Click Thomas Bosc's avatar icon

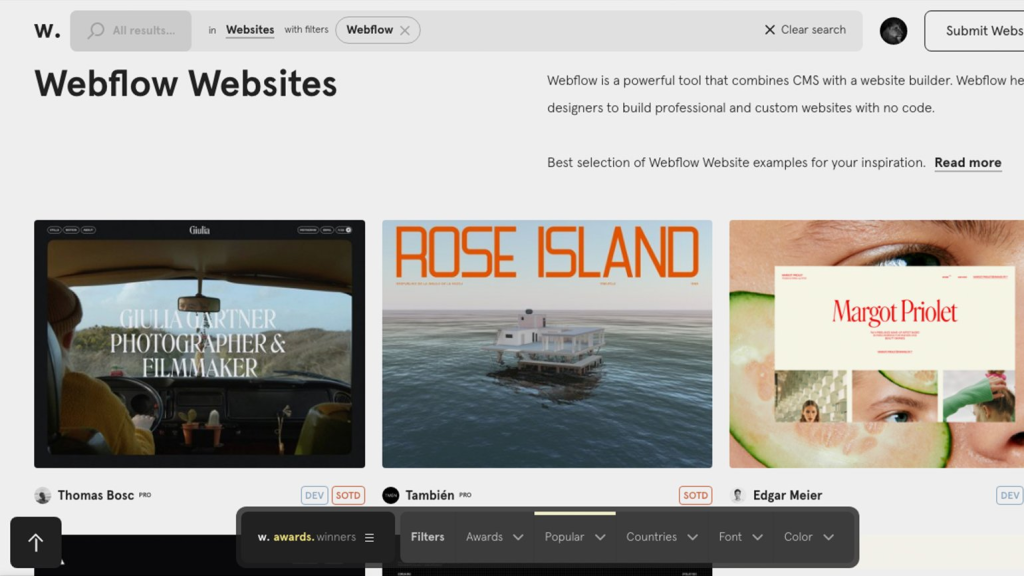pos(43,496)
